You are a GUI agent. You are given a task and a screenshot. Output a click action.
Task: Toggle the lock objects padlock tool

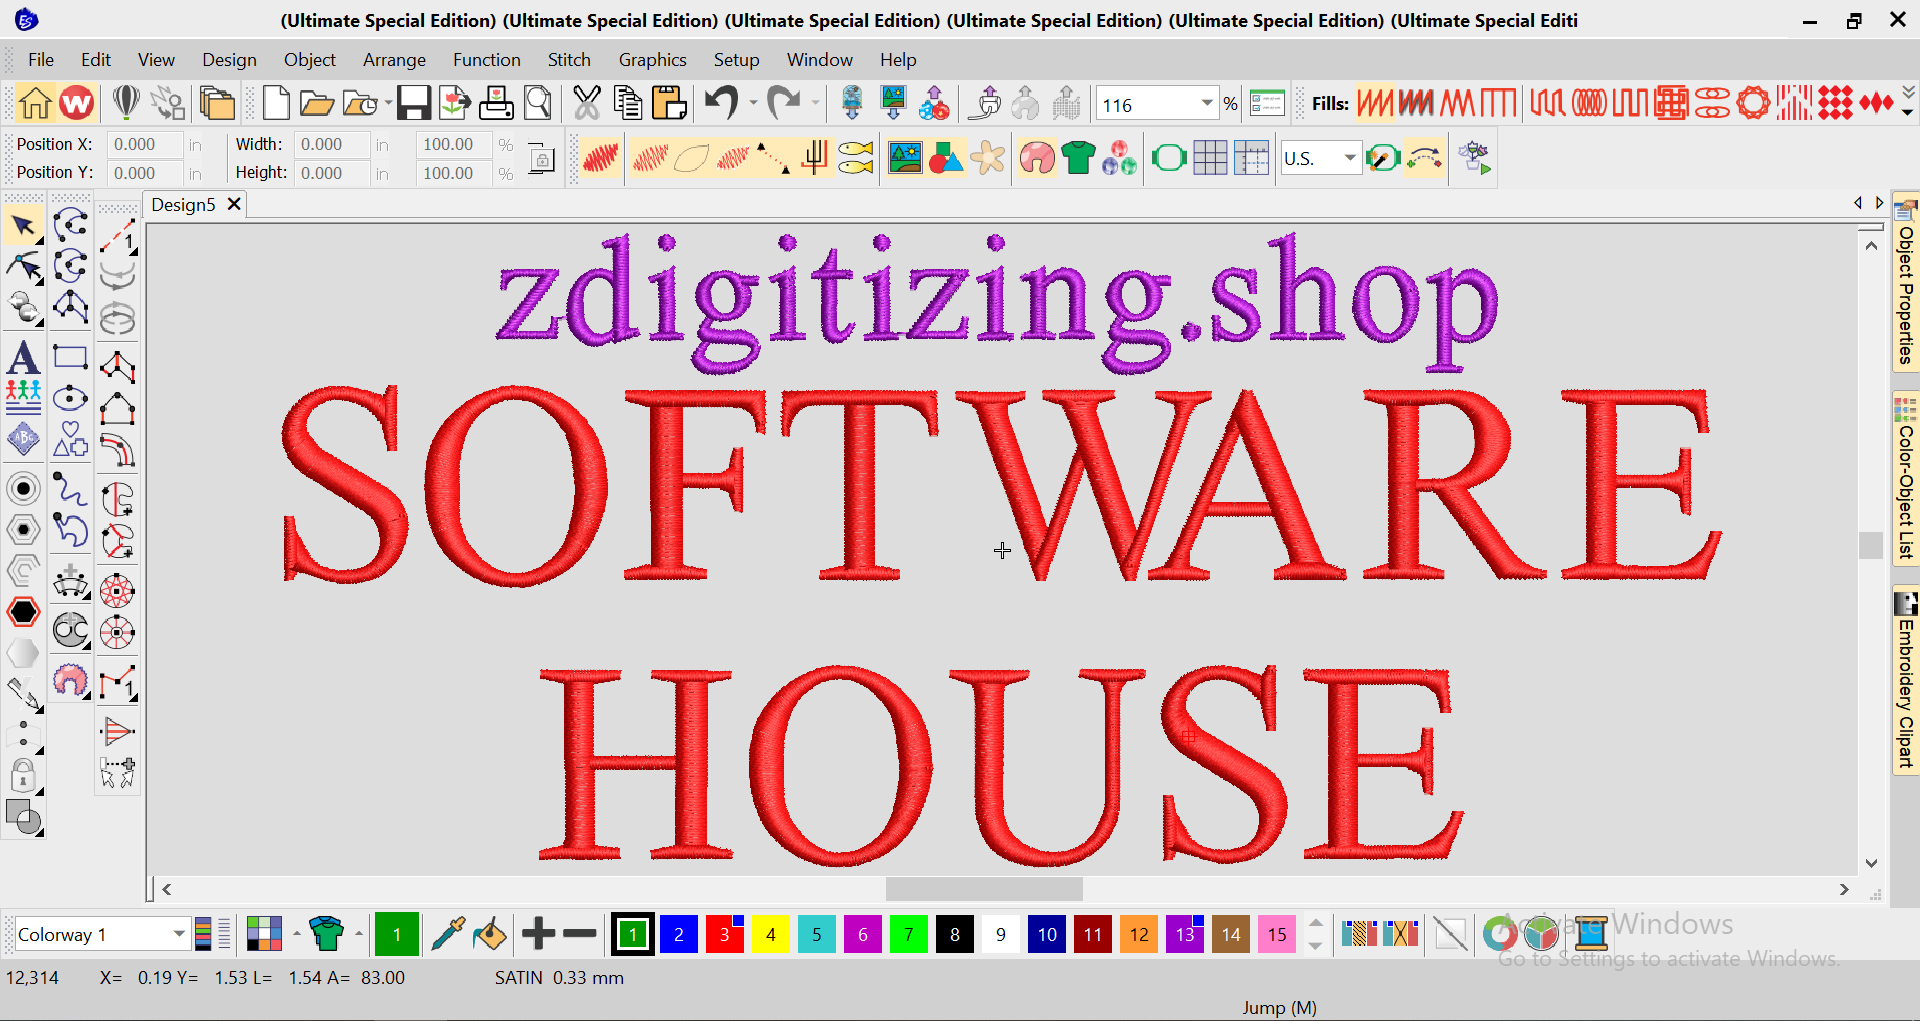[23, 775]
